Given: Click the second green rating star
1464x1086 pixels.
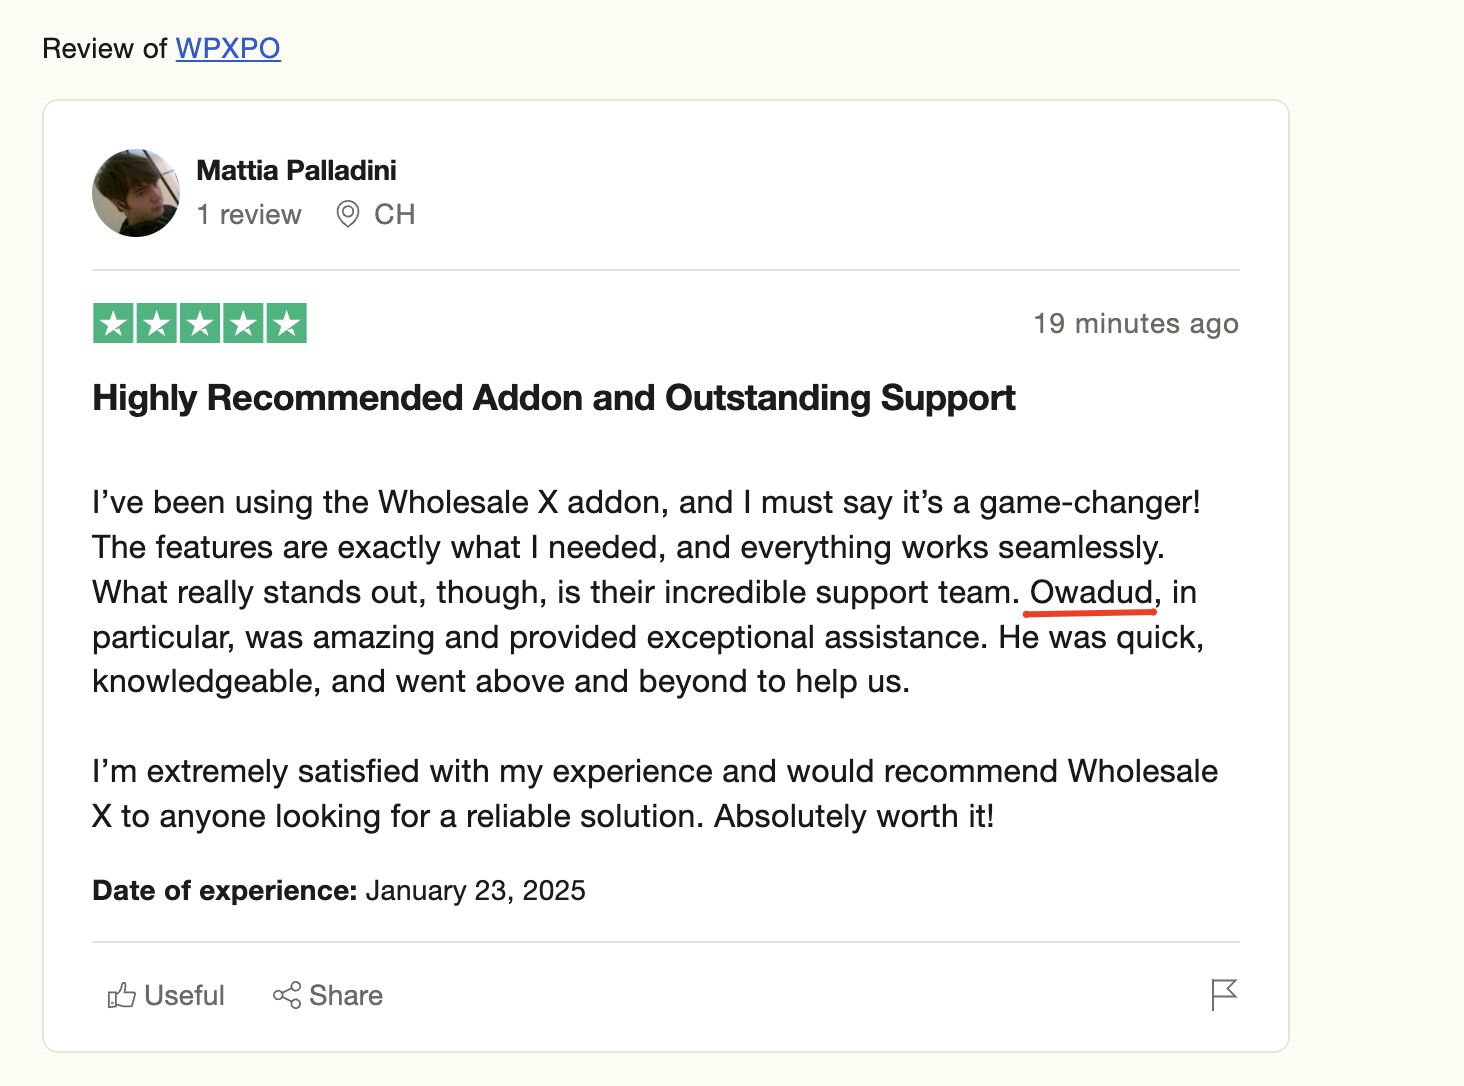Looking at the screenshot, I should click(x=157, y=323).
